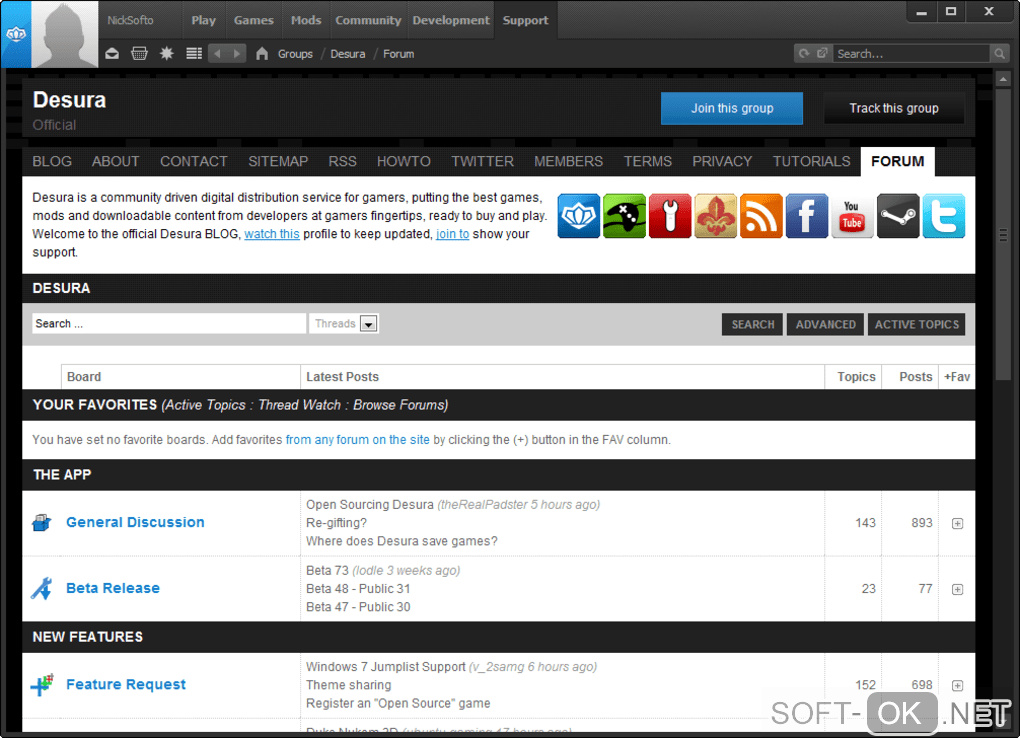This screenshot has height=738, width=1020.
Task: Open the Threads dropdown in forum search
Action: 344,323
